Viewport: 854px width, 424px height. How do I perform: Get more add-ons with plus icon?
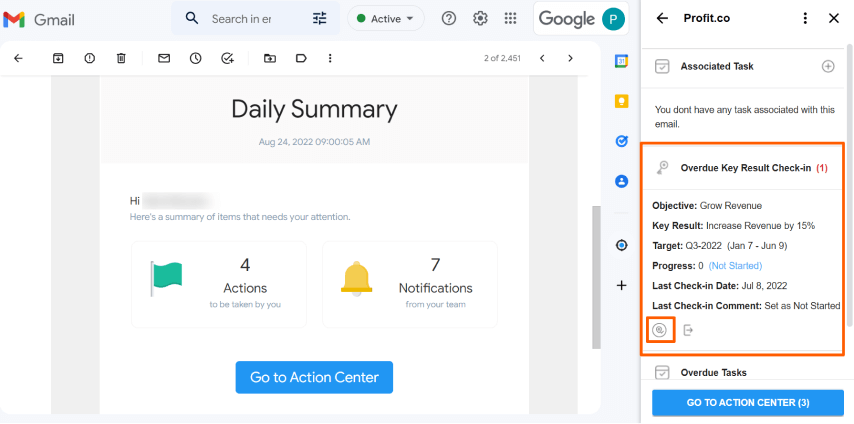621,285
